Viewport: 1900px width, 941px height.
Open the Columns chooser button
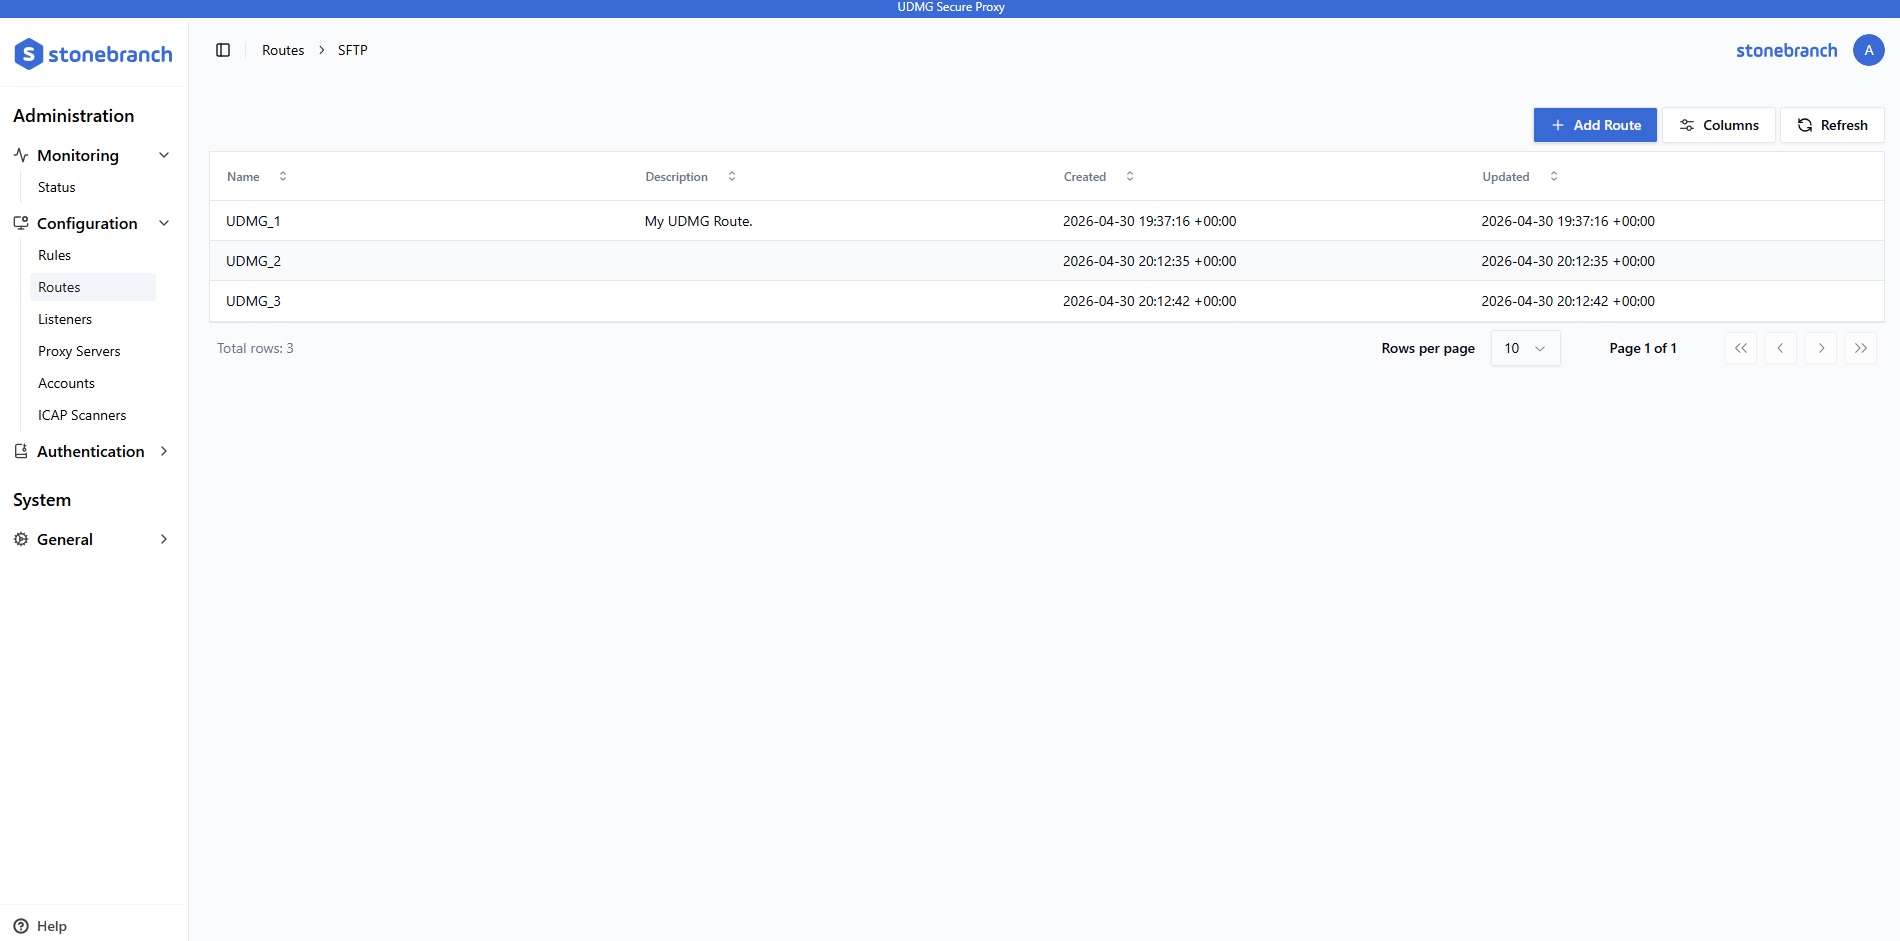coord(1718,125)
